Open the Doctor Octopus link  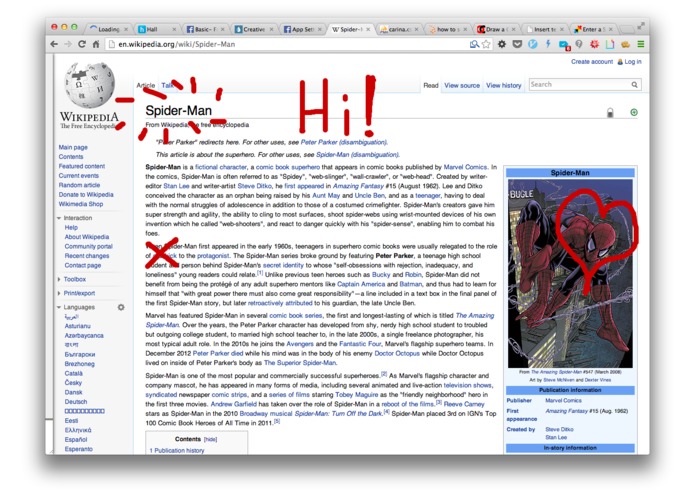pos(397,353)
